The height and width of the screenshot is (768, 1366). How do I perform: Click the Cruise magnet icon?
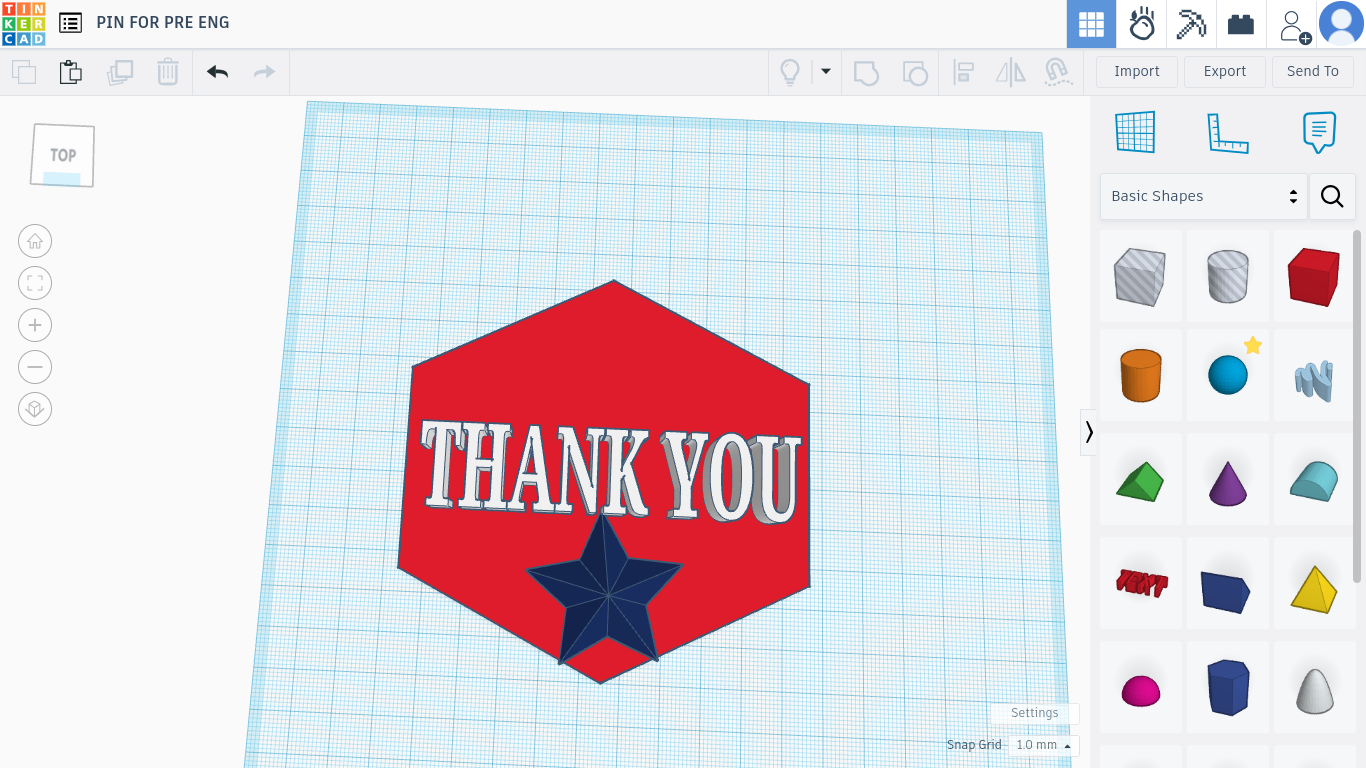click(x=1058, y=72)
